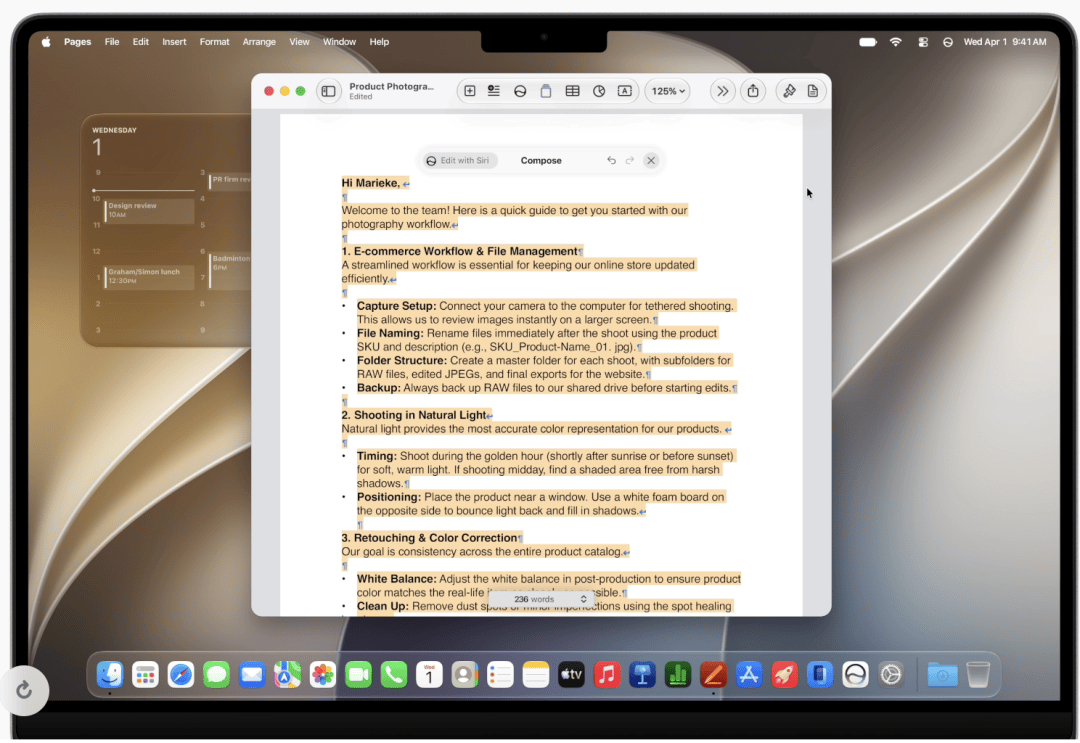This screenshot has width=1080, height=743.
Task: Click the clipboard paste icon in toolbar
Action: tap(546, 91)
